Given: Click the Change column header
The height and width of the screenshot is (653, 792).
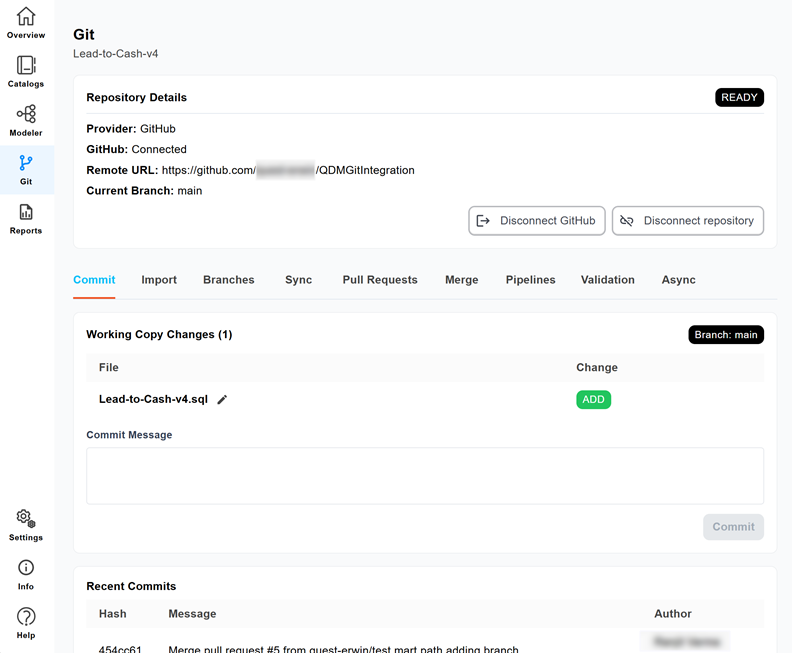Looking at the screenshot, I should click(597, 367).
